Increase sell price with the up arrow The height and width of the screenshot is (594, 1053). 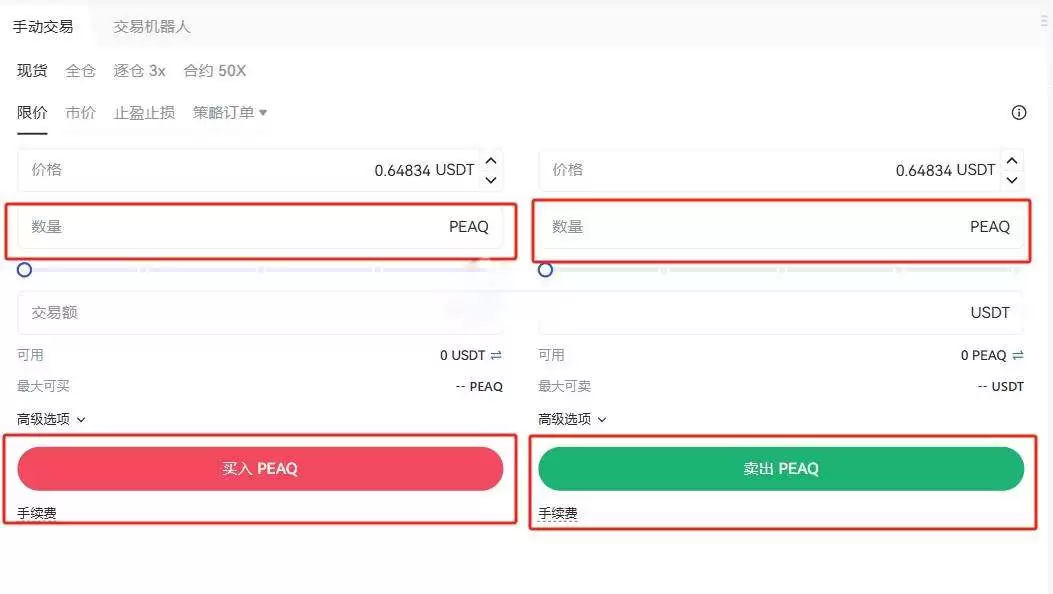click(x=1012, y=160)
